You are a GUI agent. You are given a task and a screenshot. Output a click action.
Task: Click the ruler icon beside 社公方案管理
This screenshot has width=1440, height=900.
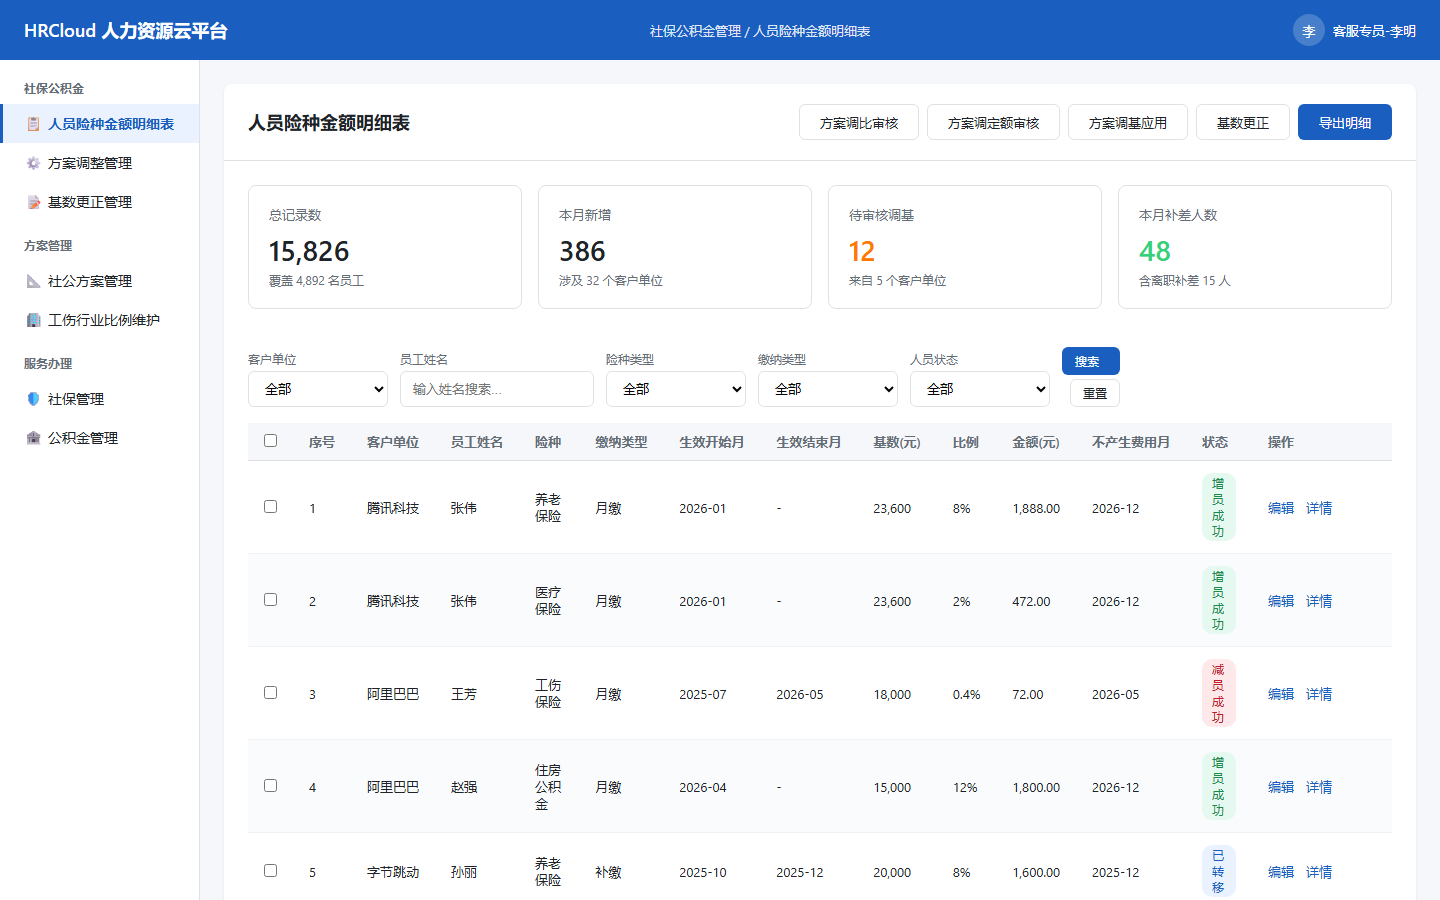33,281
